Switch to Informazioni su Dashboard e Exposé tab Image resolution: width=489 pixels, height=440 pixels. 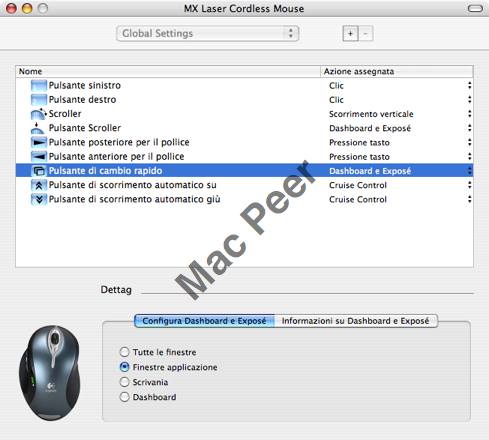coord(356,321)
